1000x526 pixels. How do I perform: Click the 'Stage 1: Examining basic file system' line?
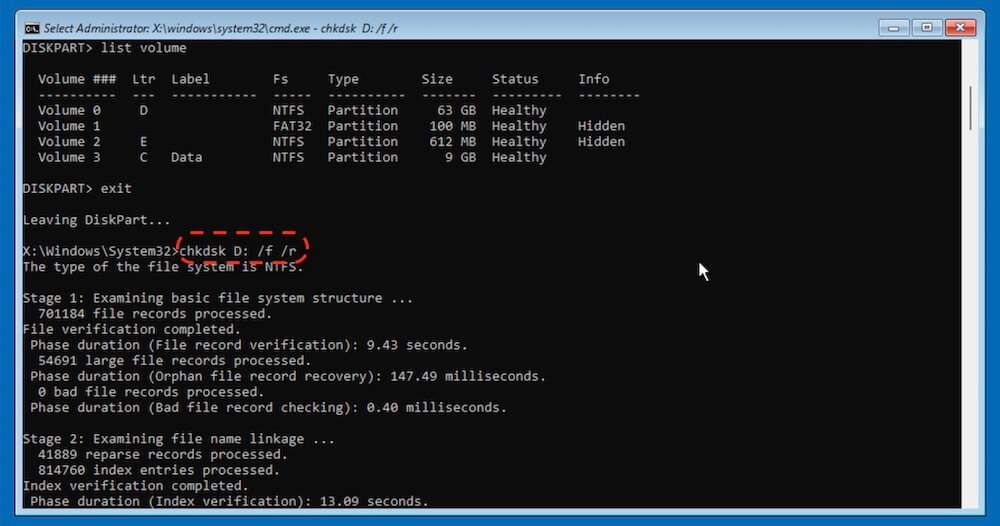tap(216, 298)
